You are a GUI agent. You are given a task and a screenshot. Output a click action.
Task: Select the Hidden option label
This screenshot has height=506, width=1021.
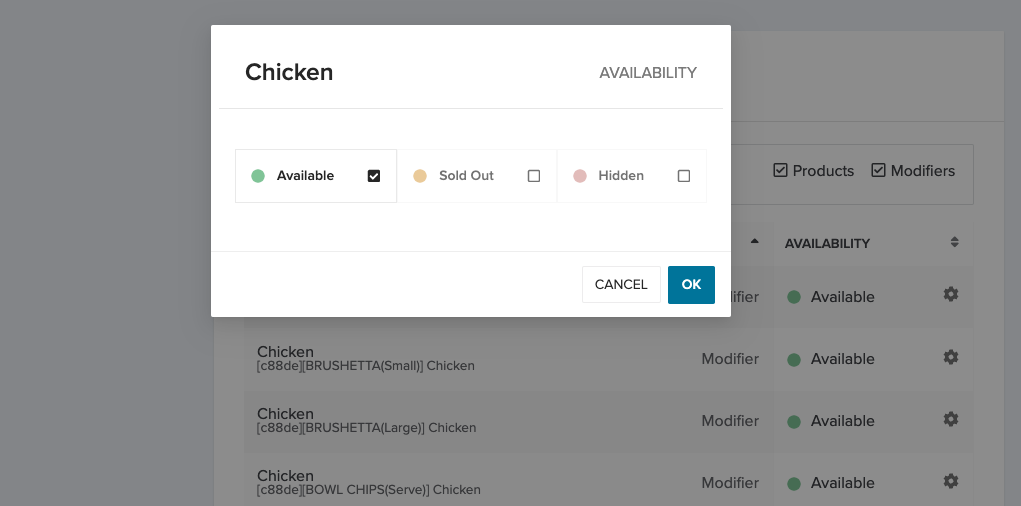621,176
